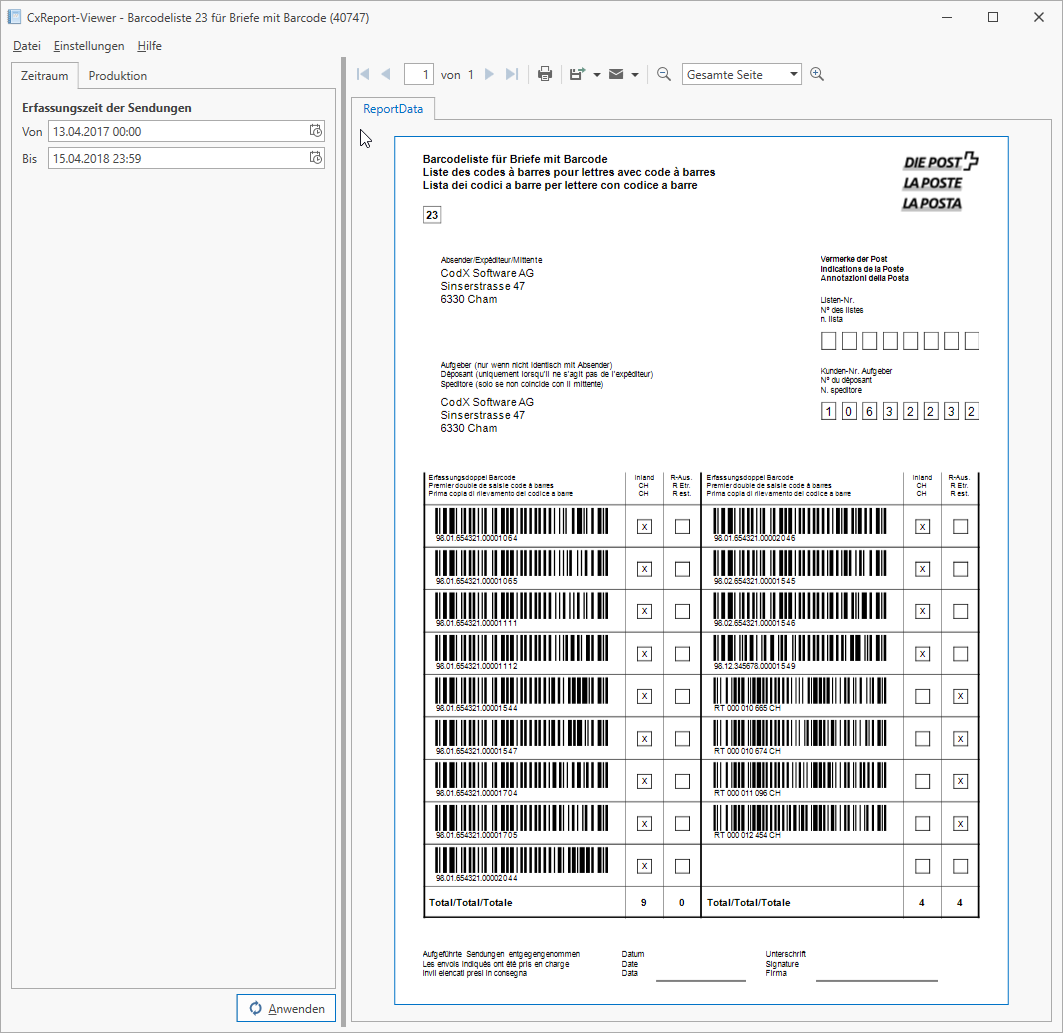The height and width of the screenshot is (1033, 1063).
Task: Open the Hilfe menu
Action: (x=149, y=46)
